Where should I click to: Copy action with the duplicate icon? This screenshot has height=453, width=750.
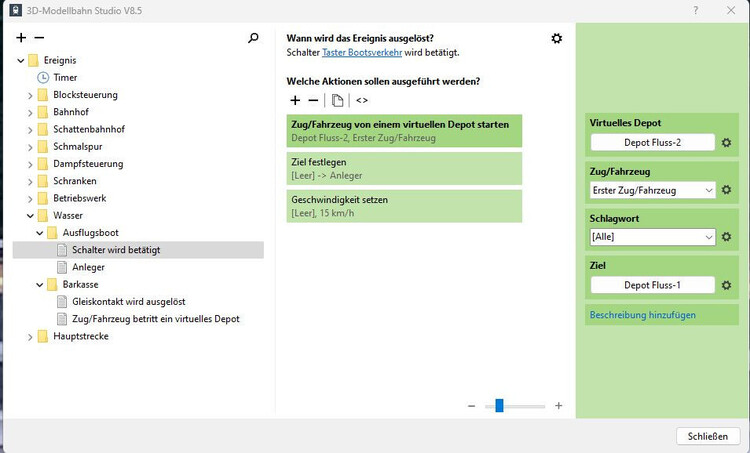(337, 100)
